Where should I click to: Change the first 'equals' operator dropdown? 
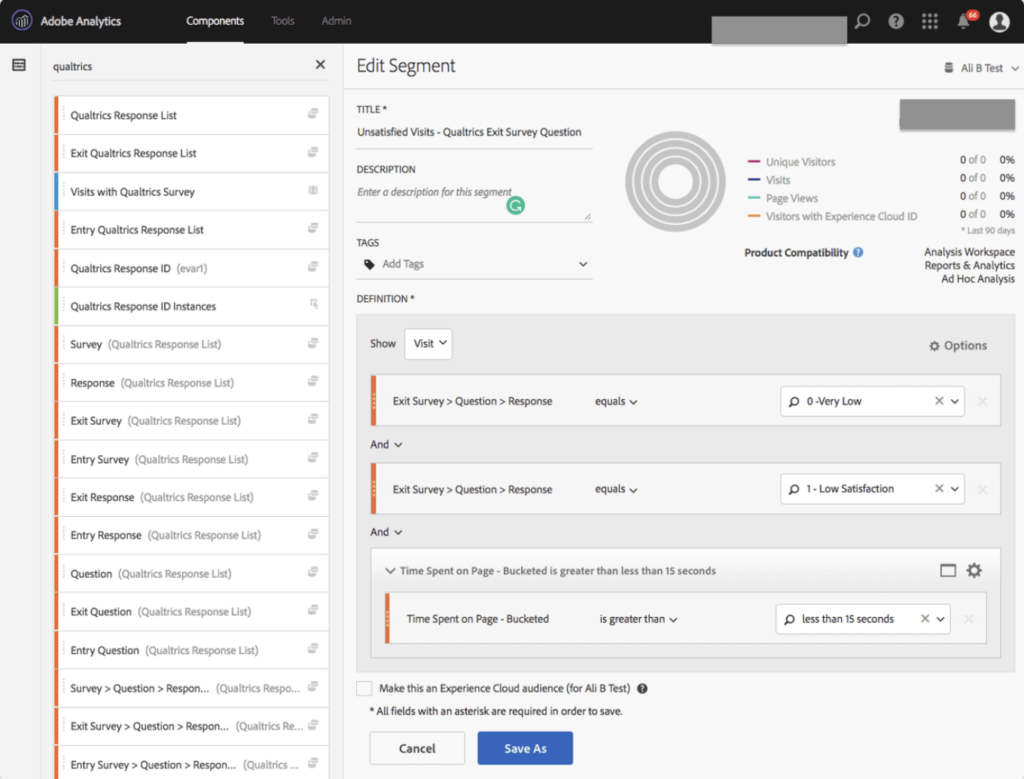(x=616, y=402)
